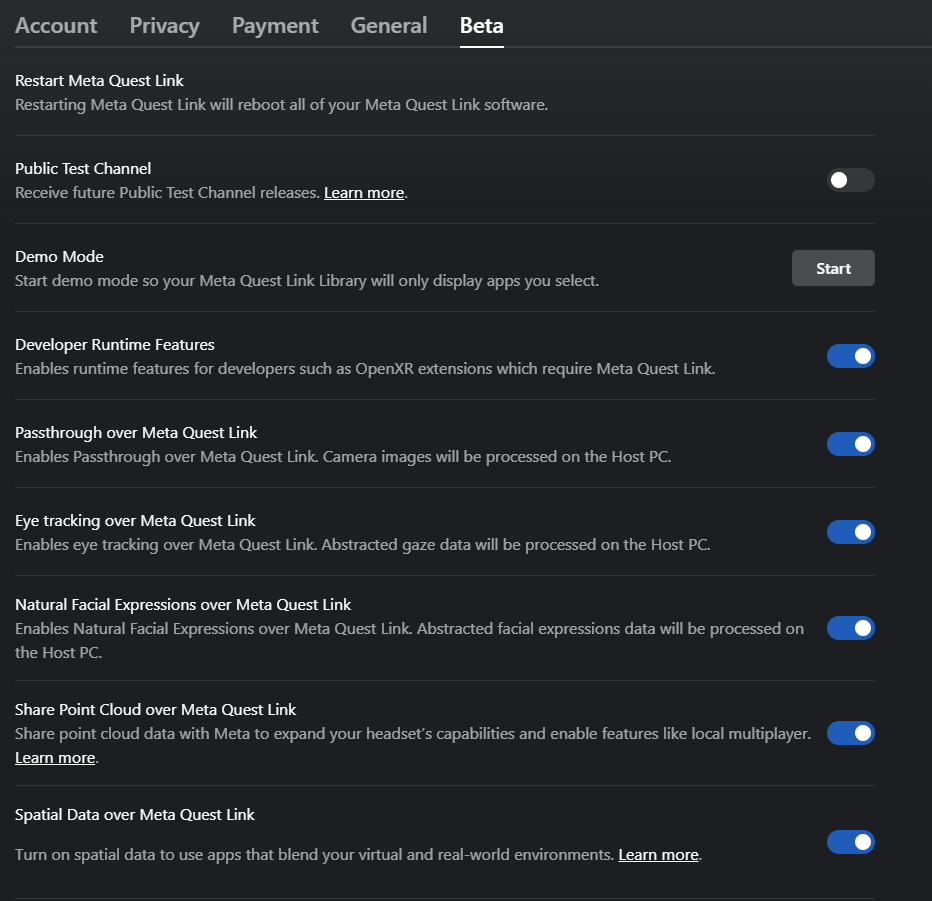Screen dimensions: 932x901
Task: Switch to the Account tab
Action: [x=55, y=25]
